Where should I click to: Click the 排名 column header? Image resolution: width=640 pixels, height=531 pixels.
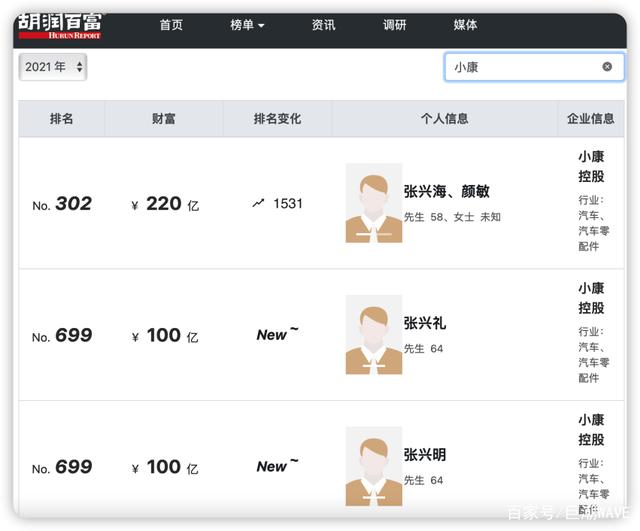[62, 119]
